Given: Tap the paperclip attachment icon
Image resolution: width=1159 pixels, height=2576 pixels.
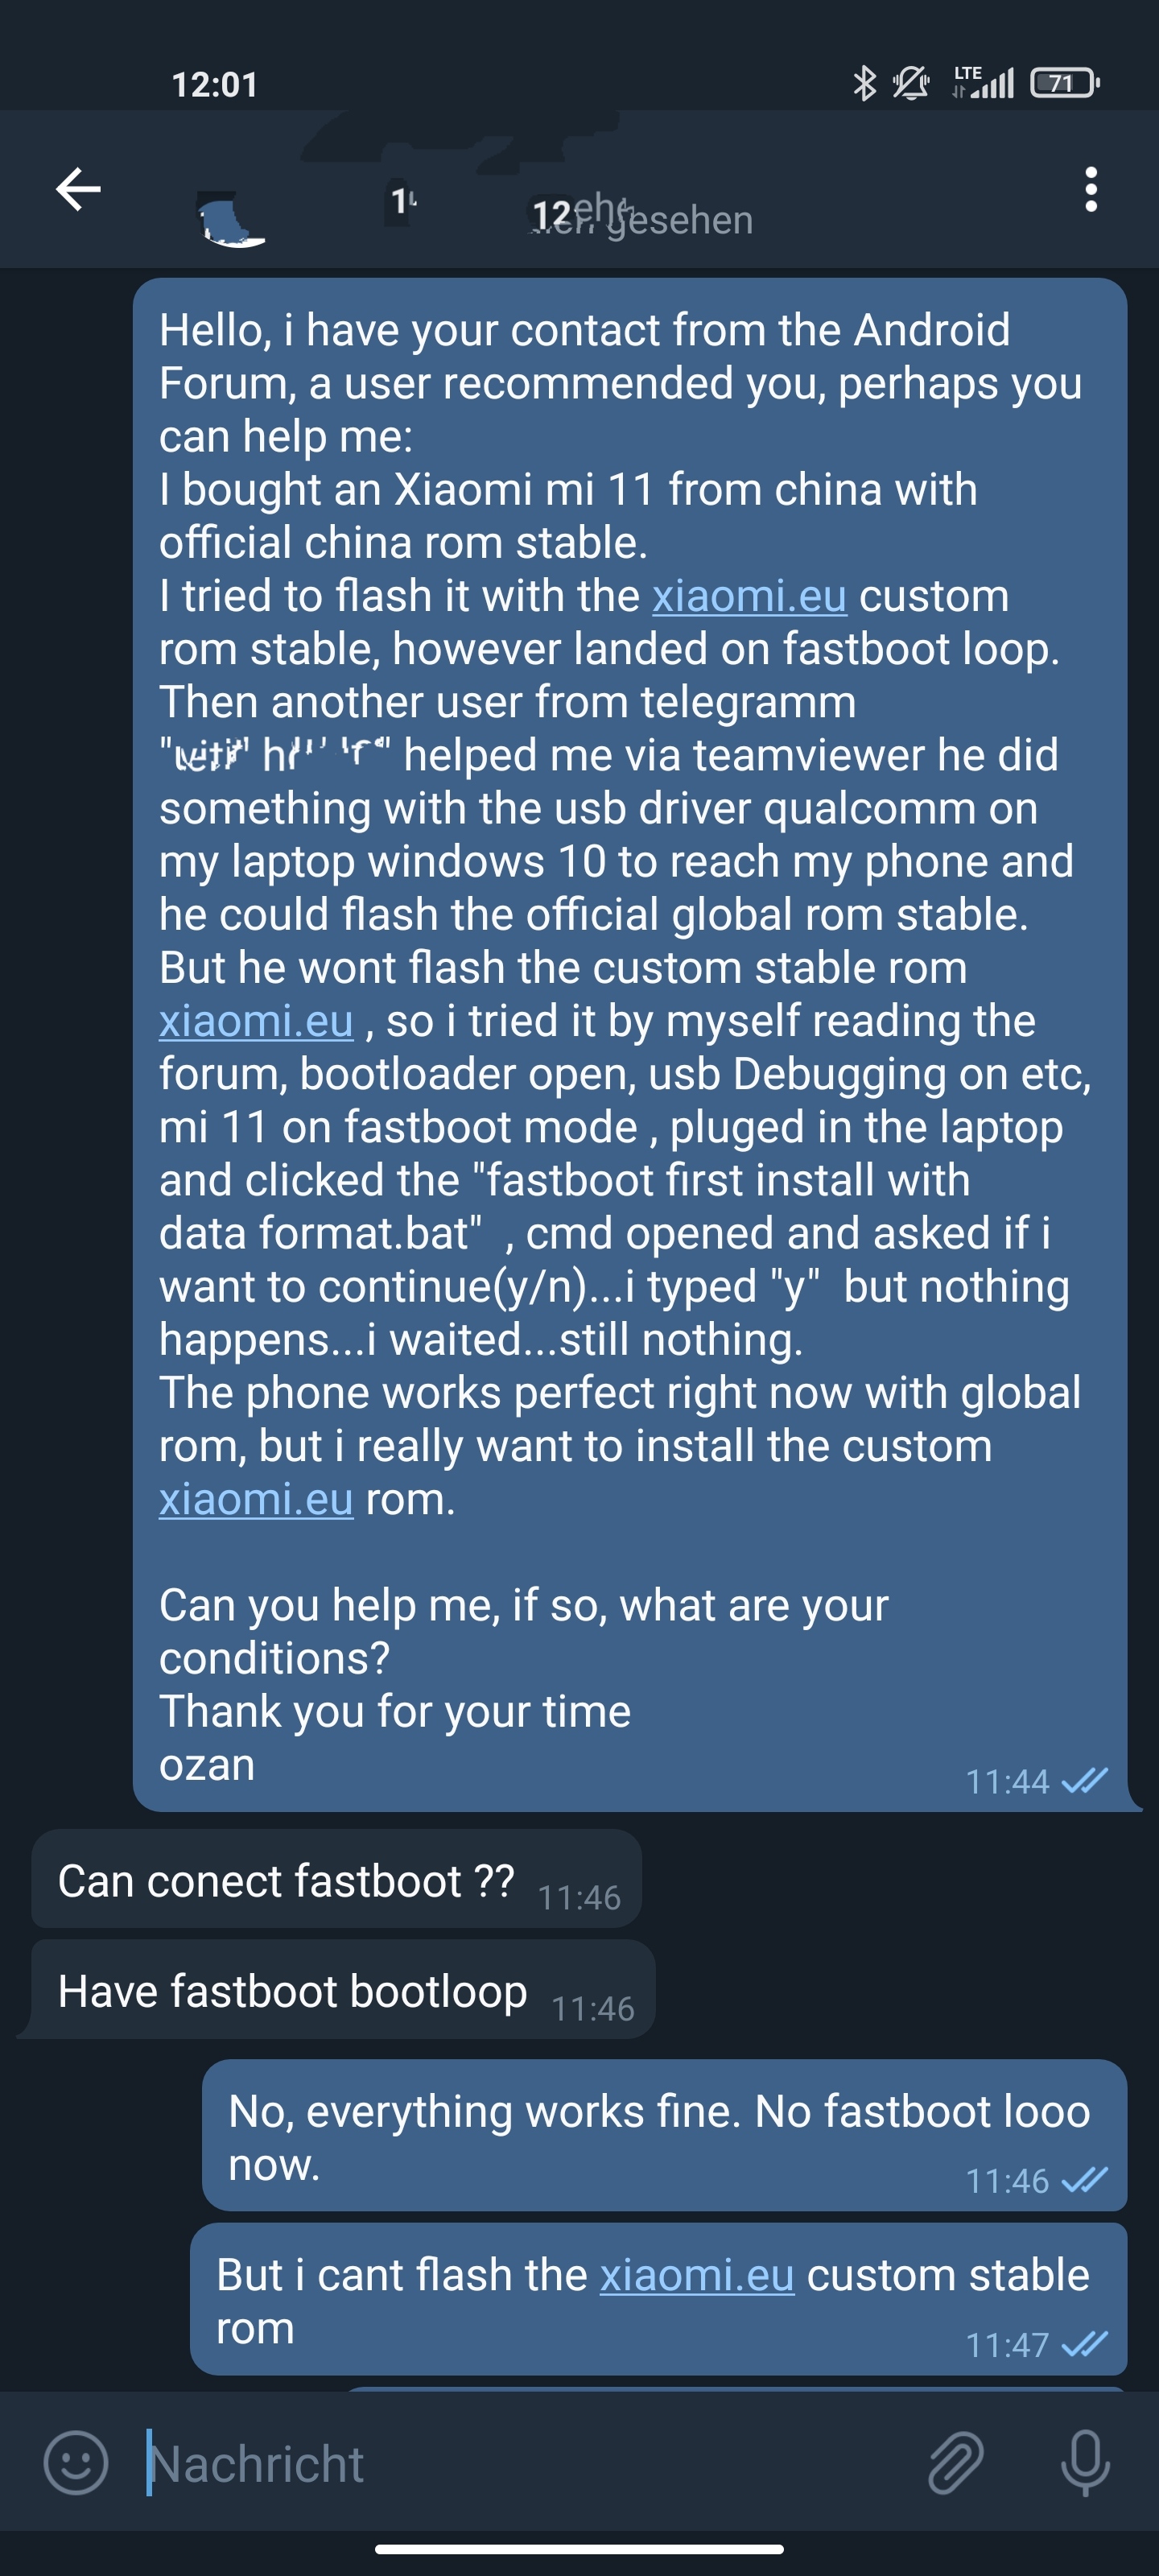Looking at the screenshot, I should point(956,2463).
